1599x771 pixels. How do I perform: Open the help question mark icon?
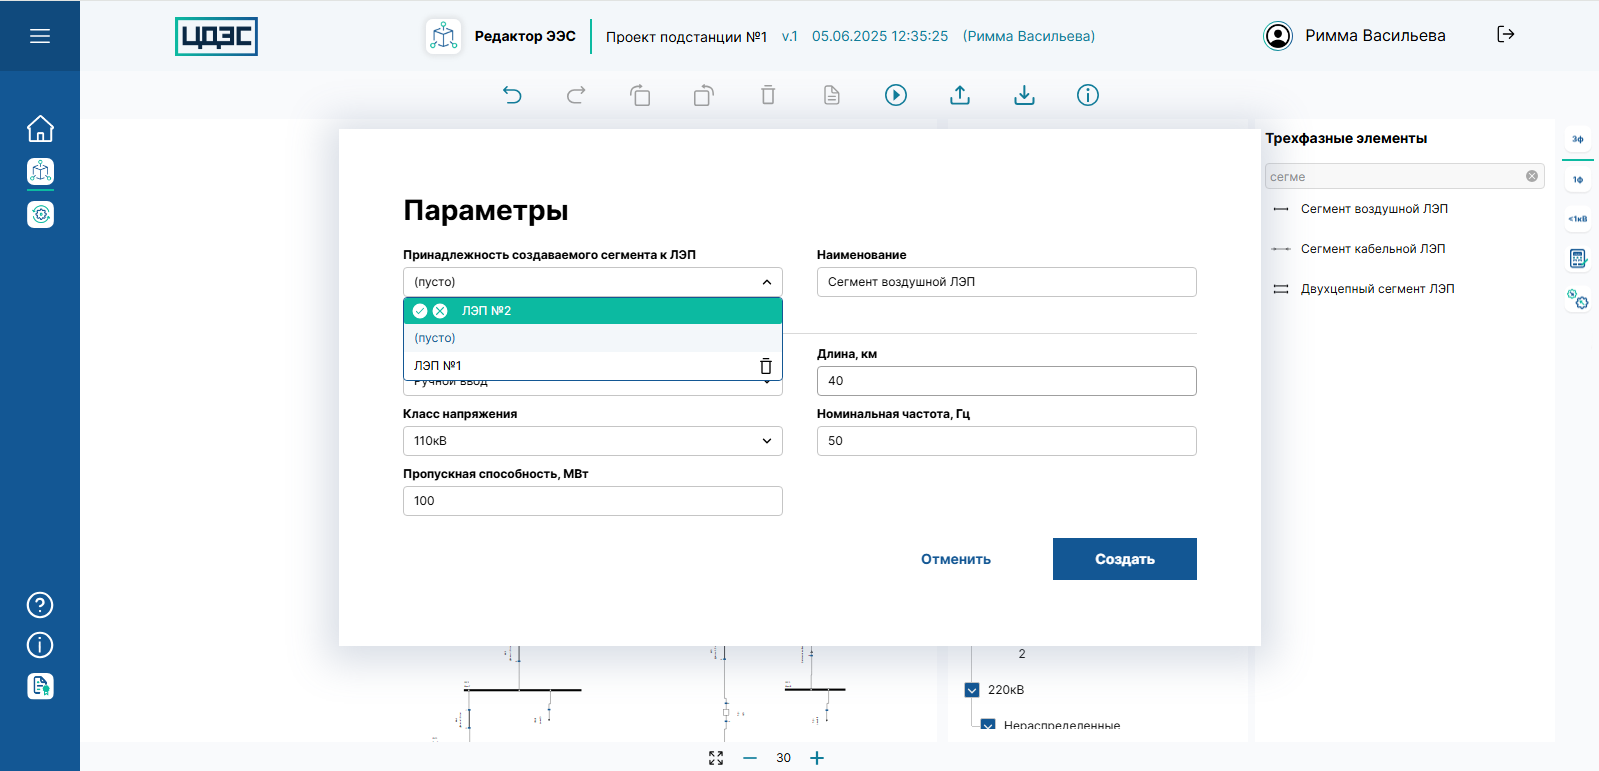[x=40, y=605]
